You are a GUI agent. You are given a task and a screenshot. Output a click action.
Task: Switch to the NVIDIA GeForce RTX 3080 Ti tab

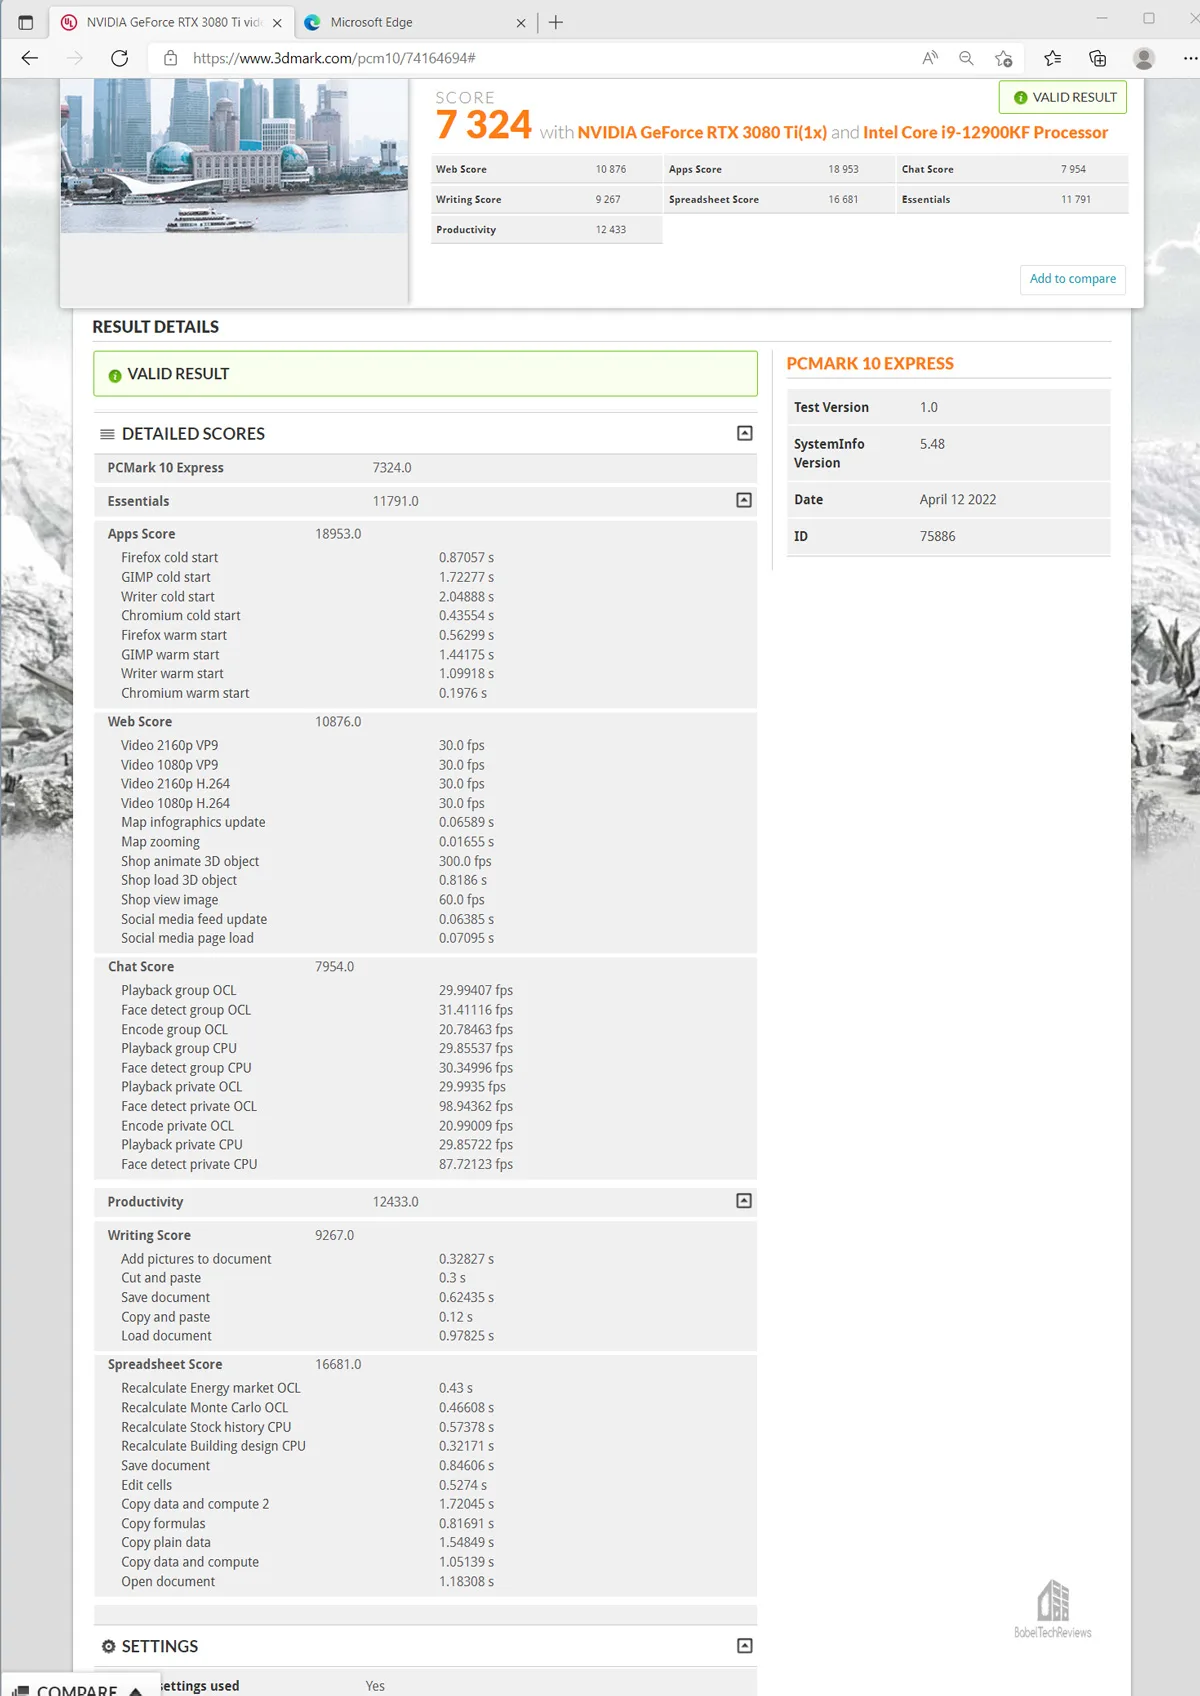coord(172,22)
